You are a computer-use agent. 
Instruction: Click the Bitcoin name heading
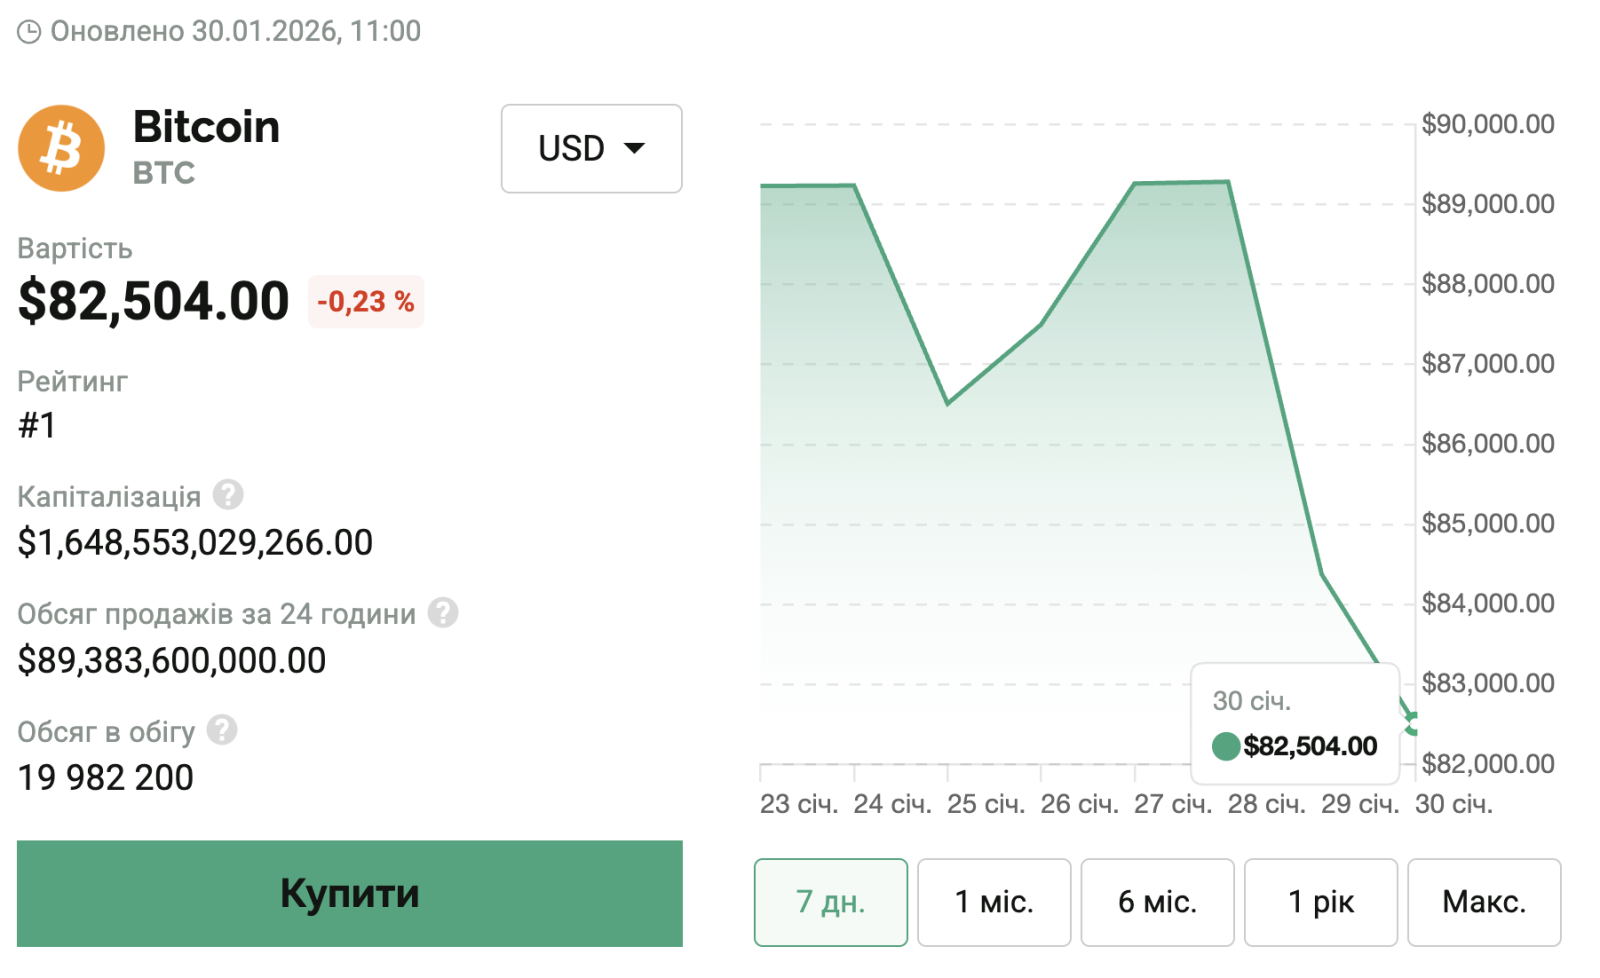click(206, 127)
